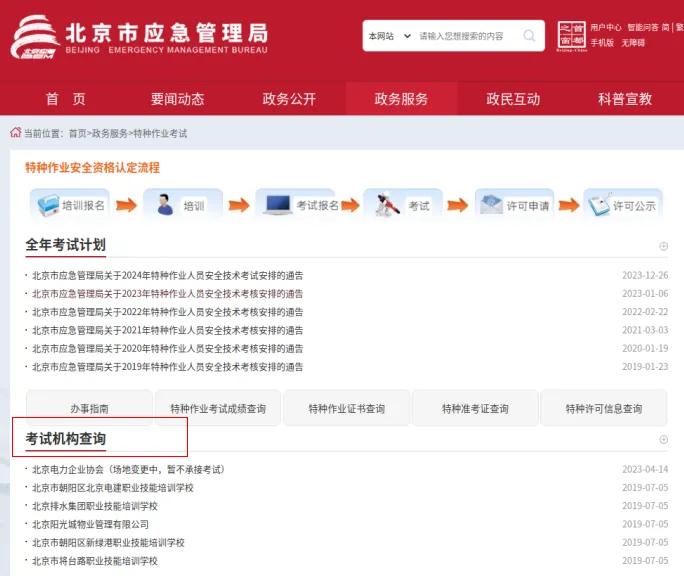This screenshot has height=576, width=684.
Task: Click the 全年考试计划 section heading
Action: (65, 245)
